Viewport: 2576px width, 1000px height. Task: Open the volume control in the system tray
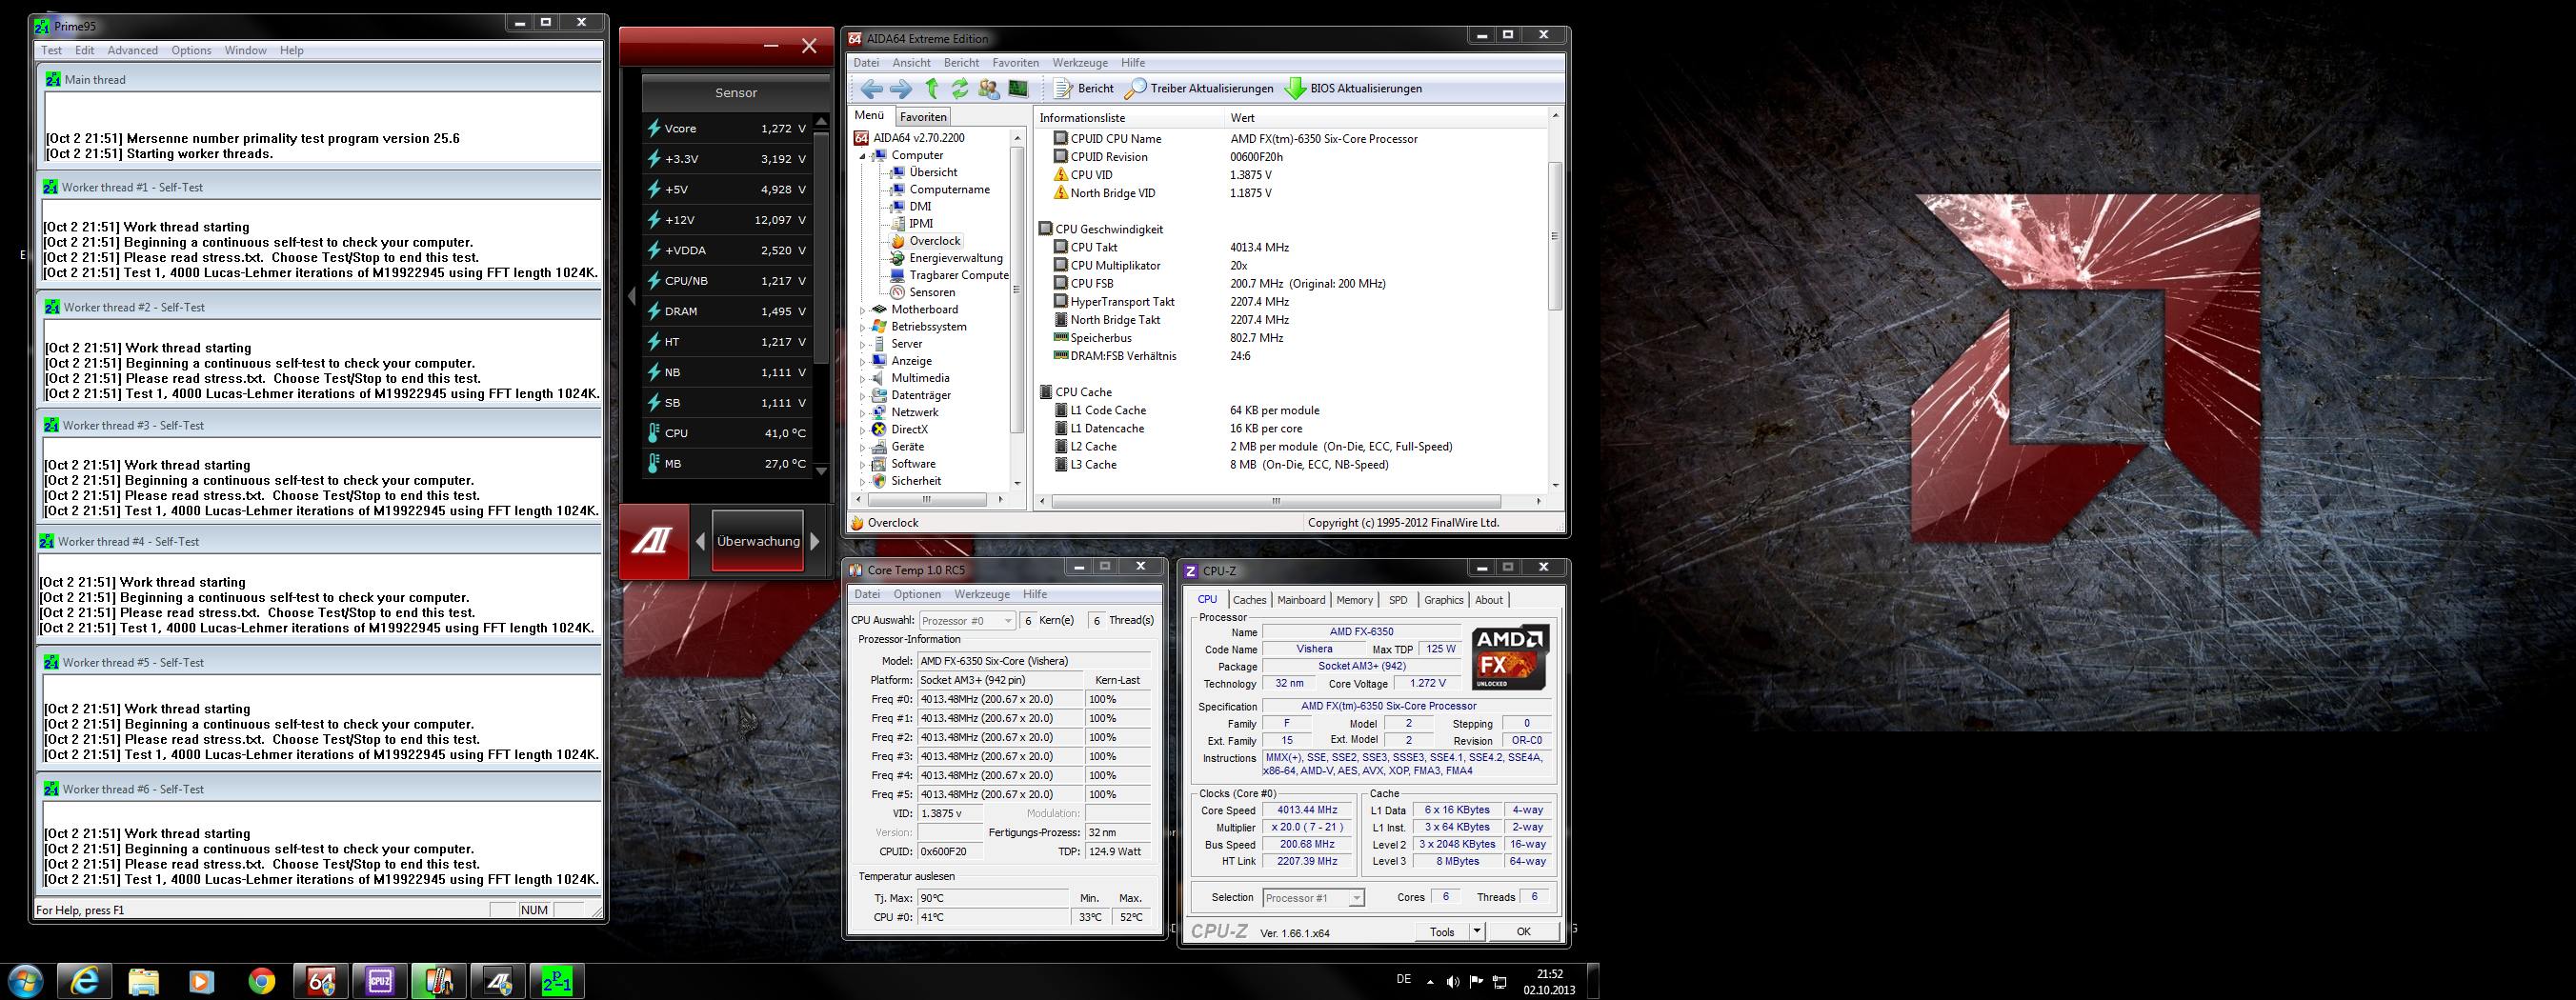pos(1453,982)
